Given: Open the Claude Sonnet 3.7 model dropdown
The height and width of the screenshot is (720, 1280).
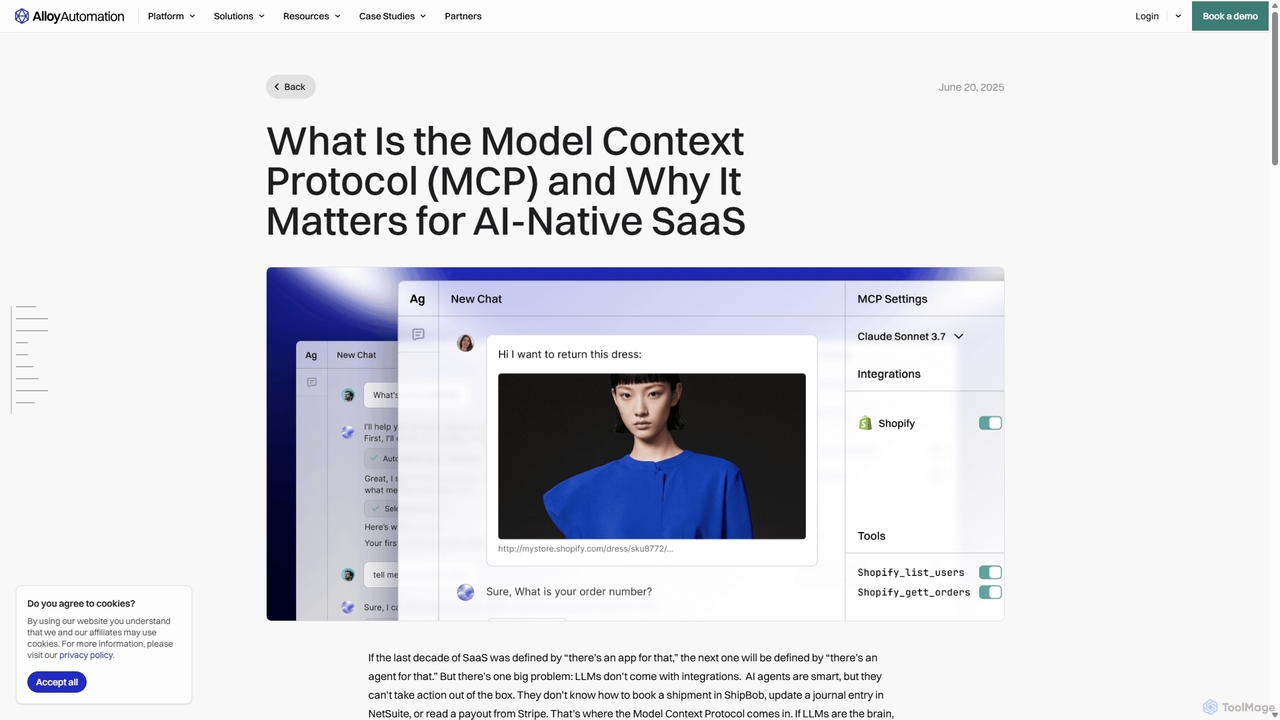Looking at the screenshot, I should [910, 336].
